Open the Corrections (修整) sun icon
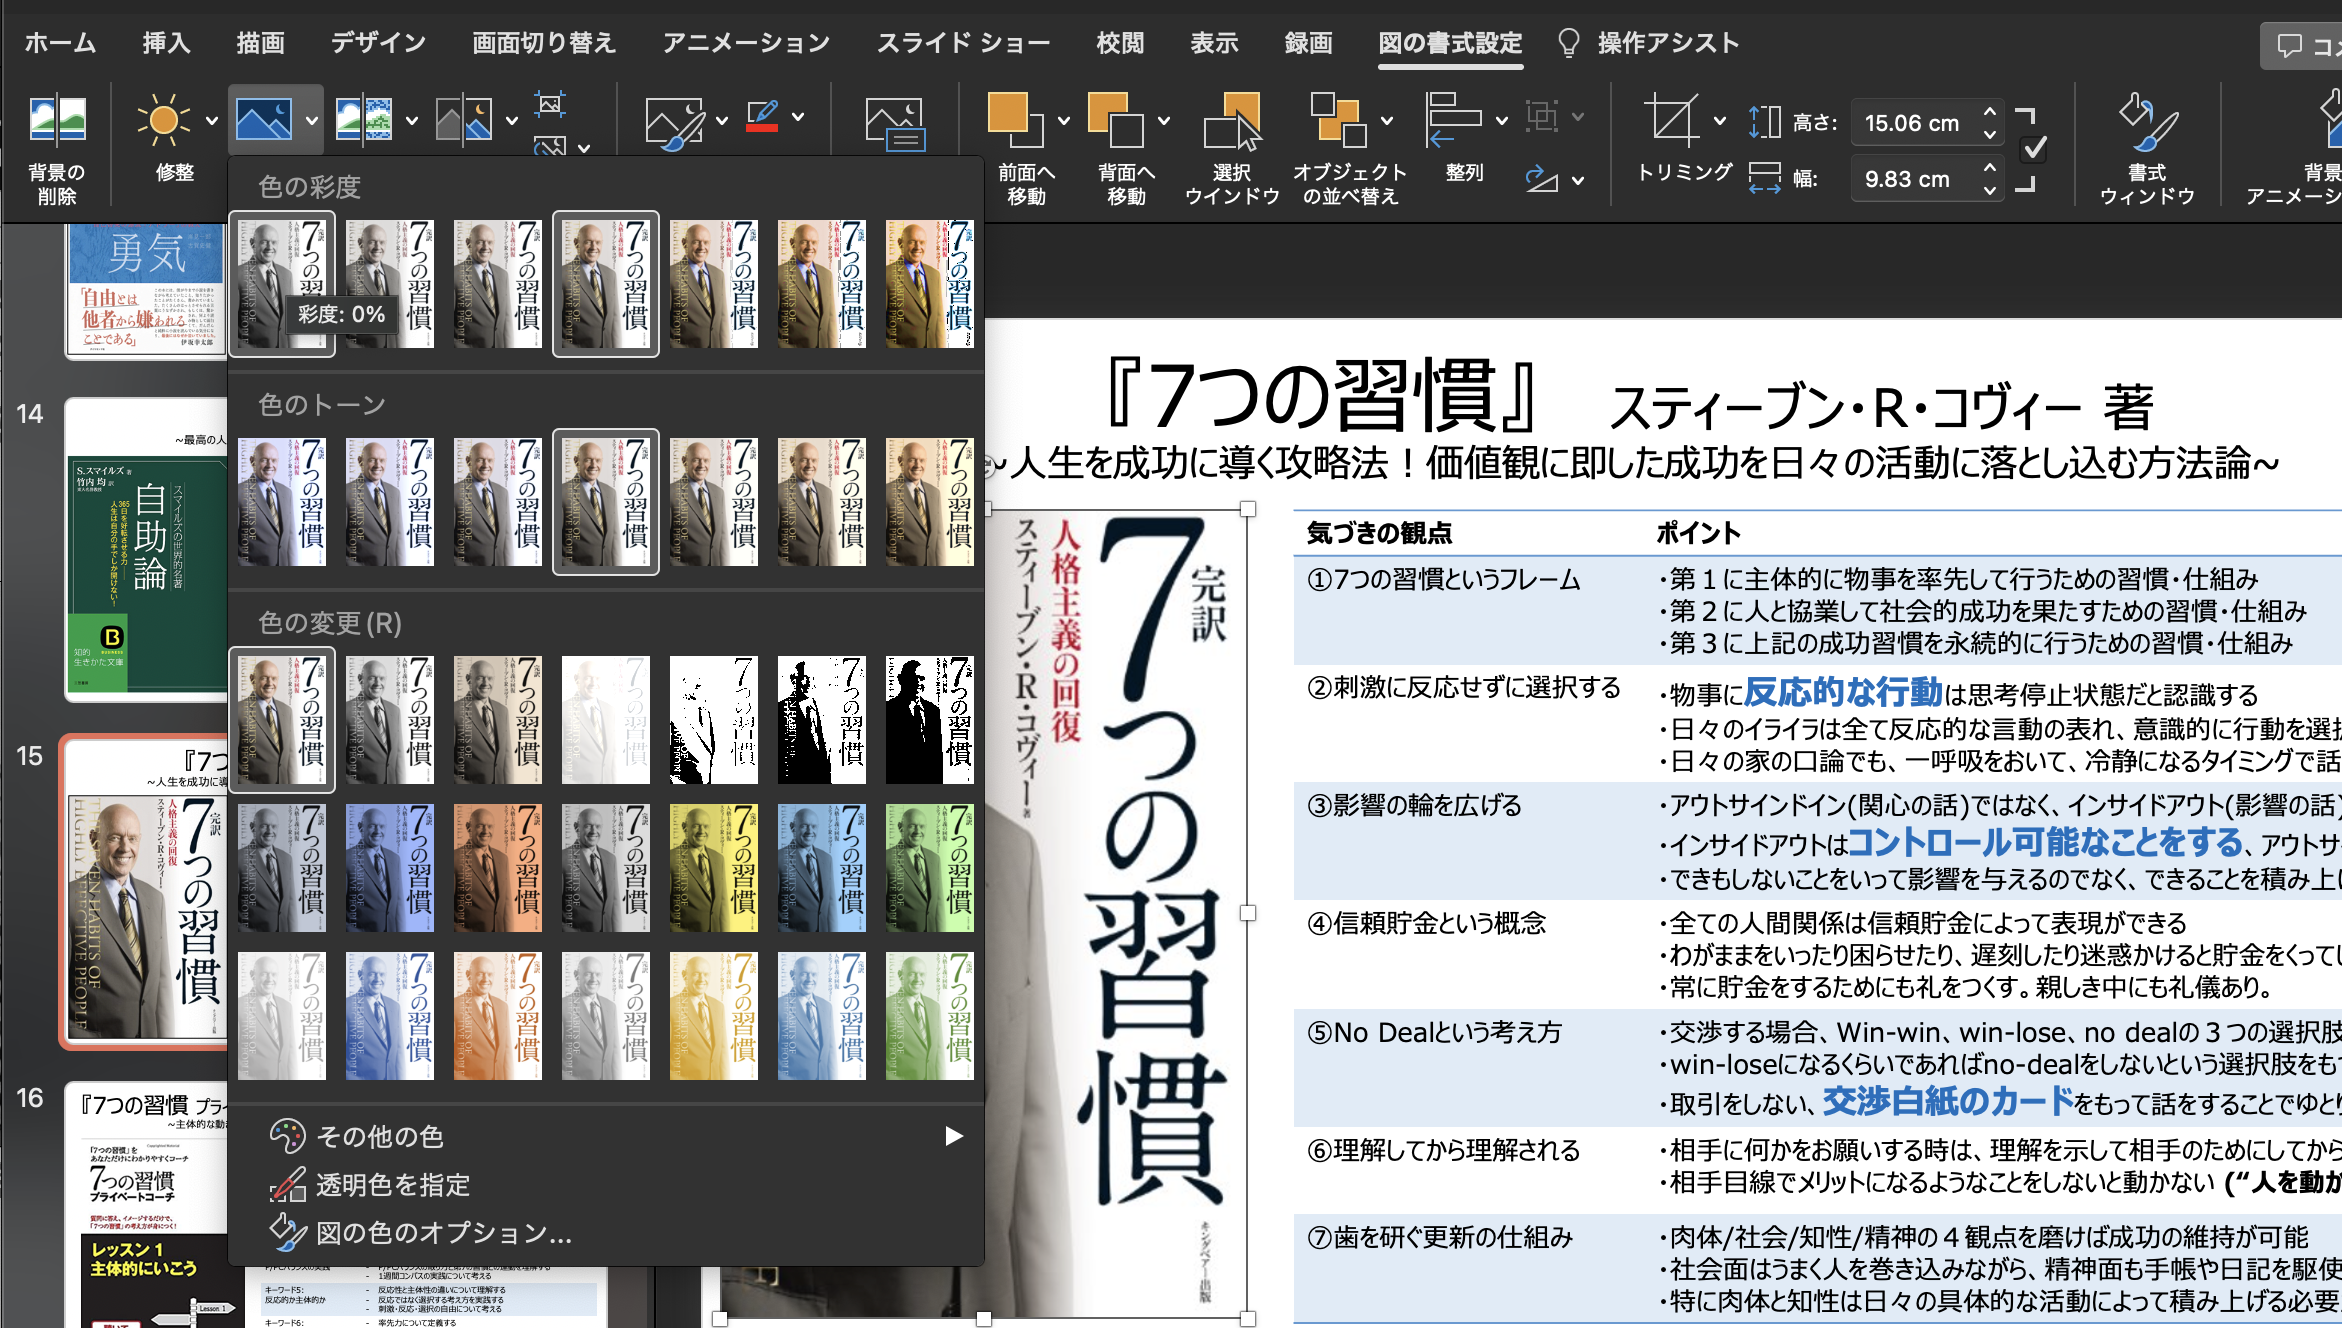 point(163,121)
